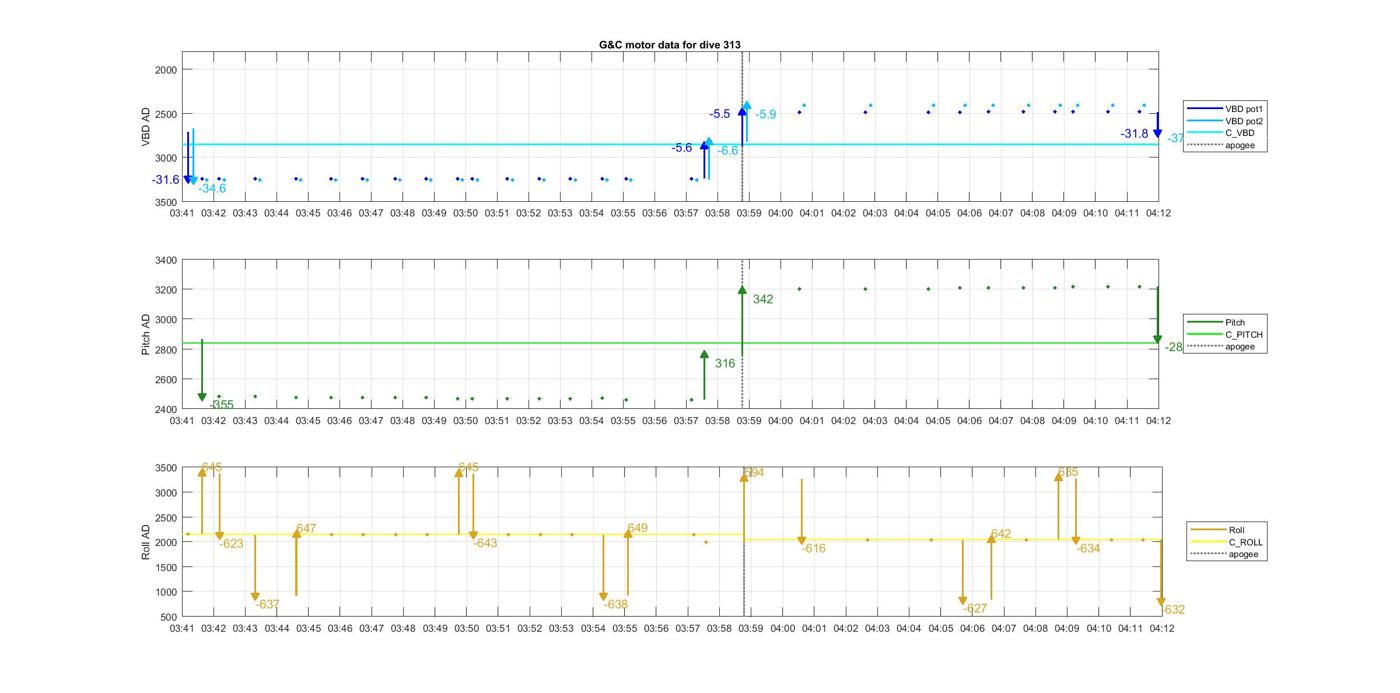Image resolution: width=1400 pixels, height=693 pixels.
Task: Click the title "G&C motor data for dive 313"
Action: (670, 45)
